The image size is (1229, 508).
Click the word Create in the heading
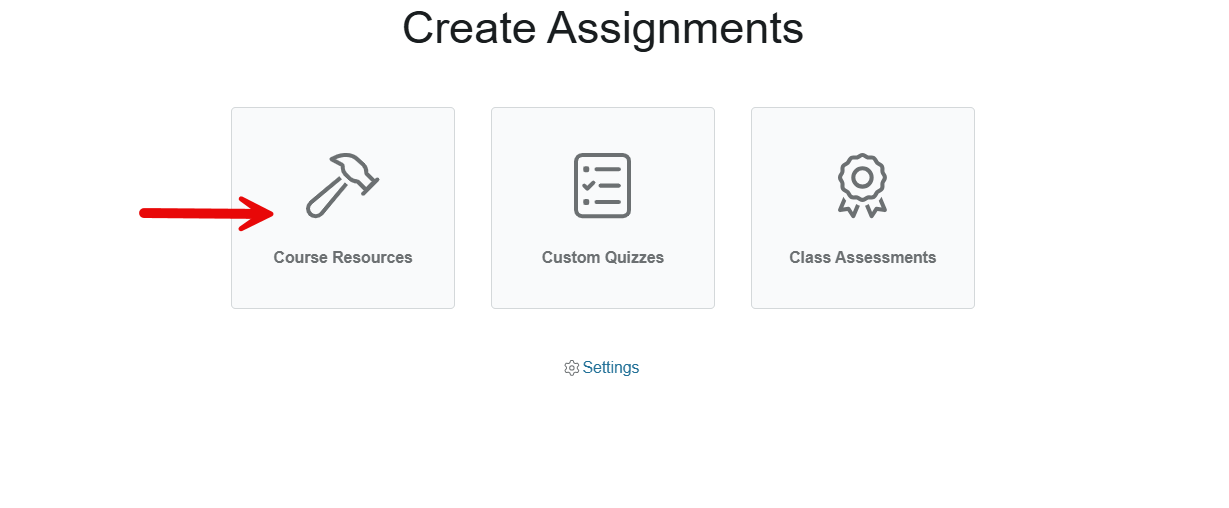coord(468,28)
